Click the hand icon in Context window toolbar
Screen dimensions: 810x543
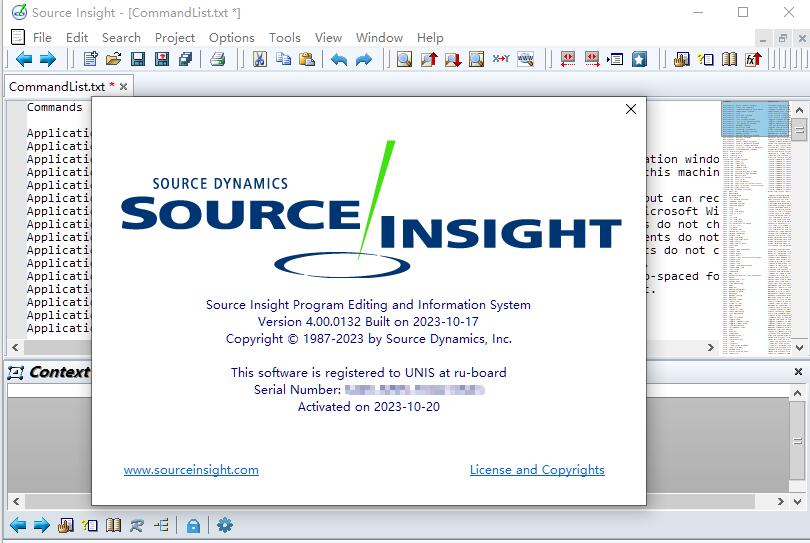click(66, 525)
